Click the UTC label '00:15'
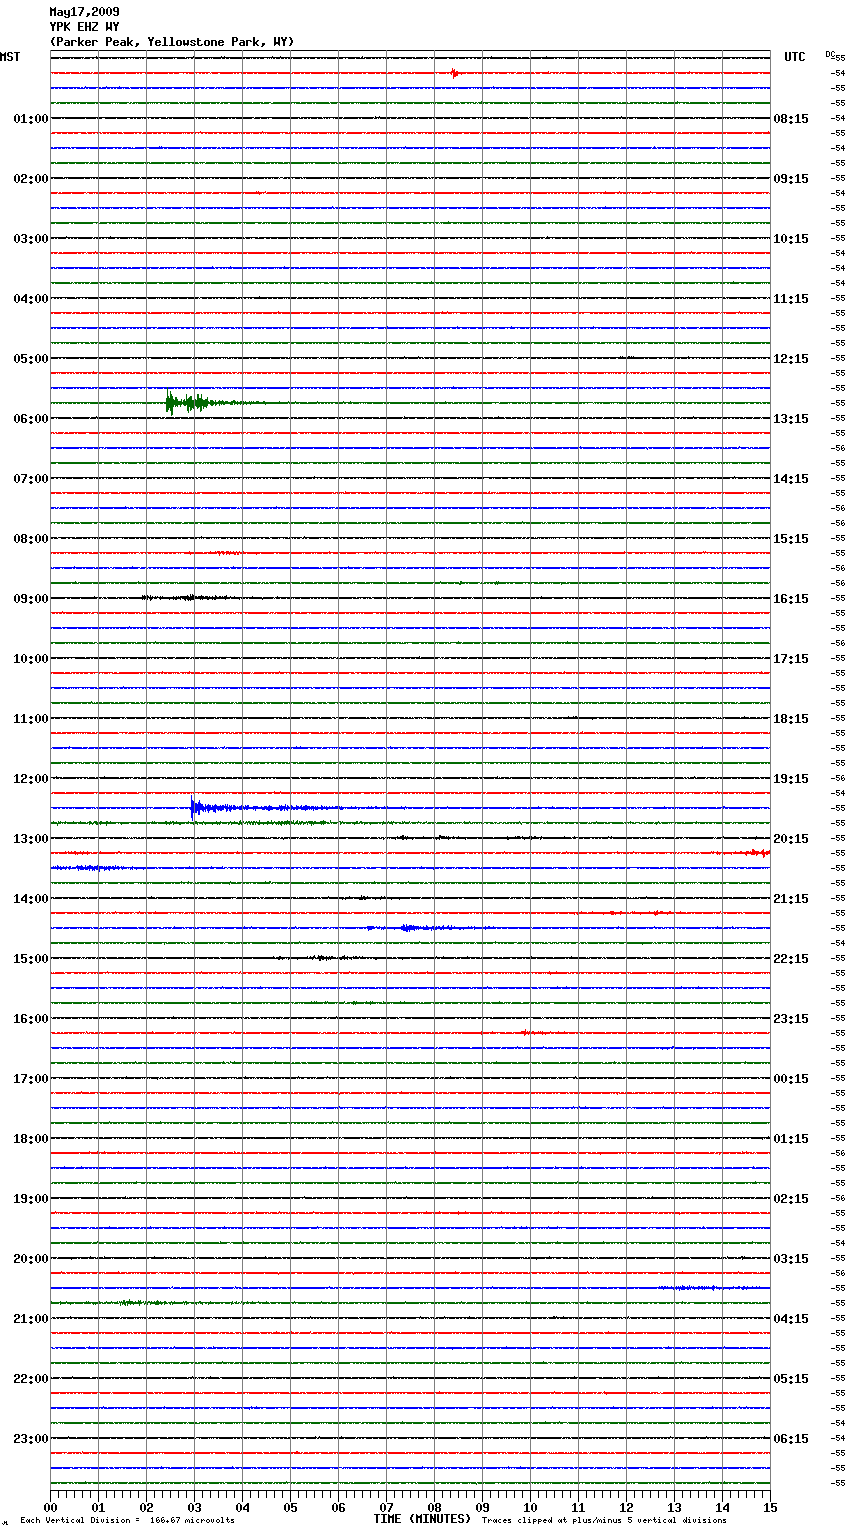 tap(791, 1079)
